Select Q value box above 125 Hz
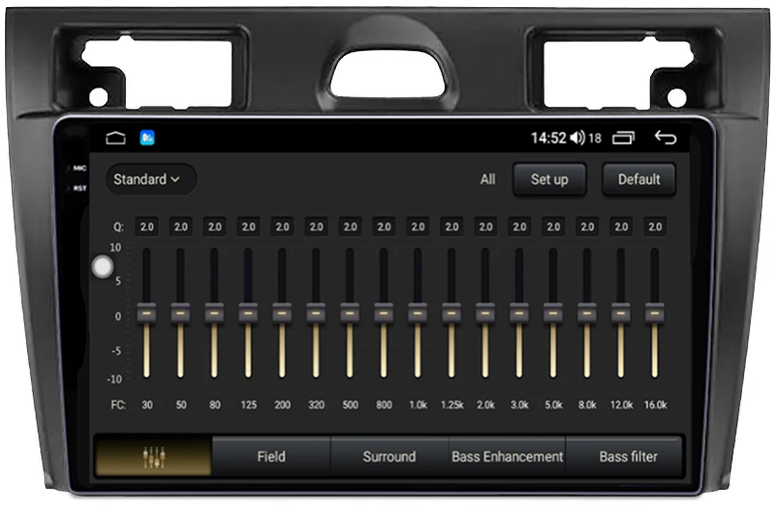Viewport: 777px width, 507px height. (248, 227)
